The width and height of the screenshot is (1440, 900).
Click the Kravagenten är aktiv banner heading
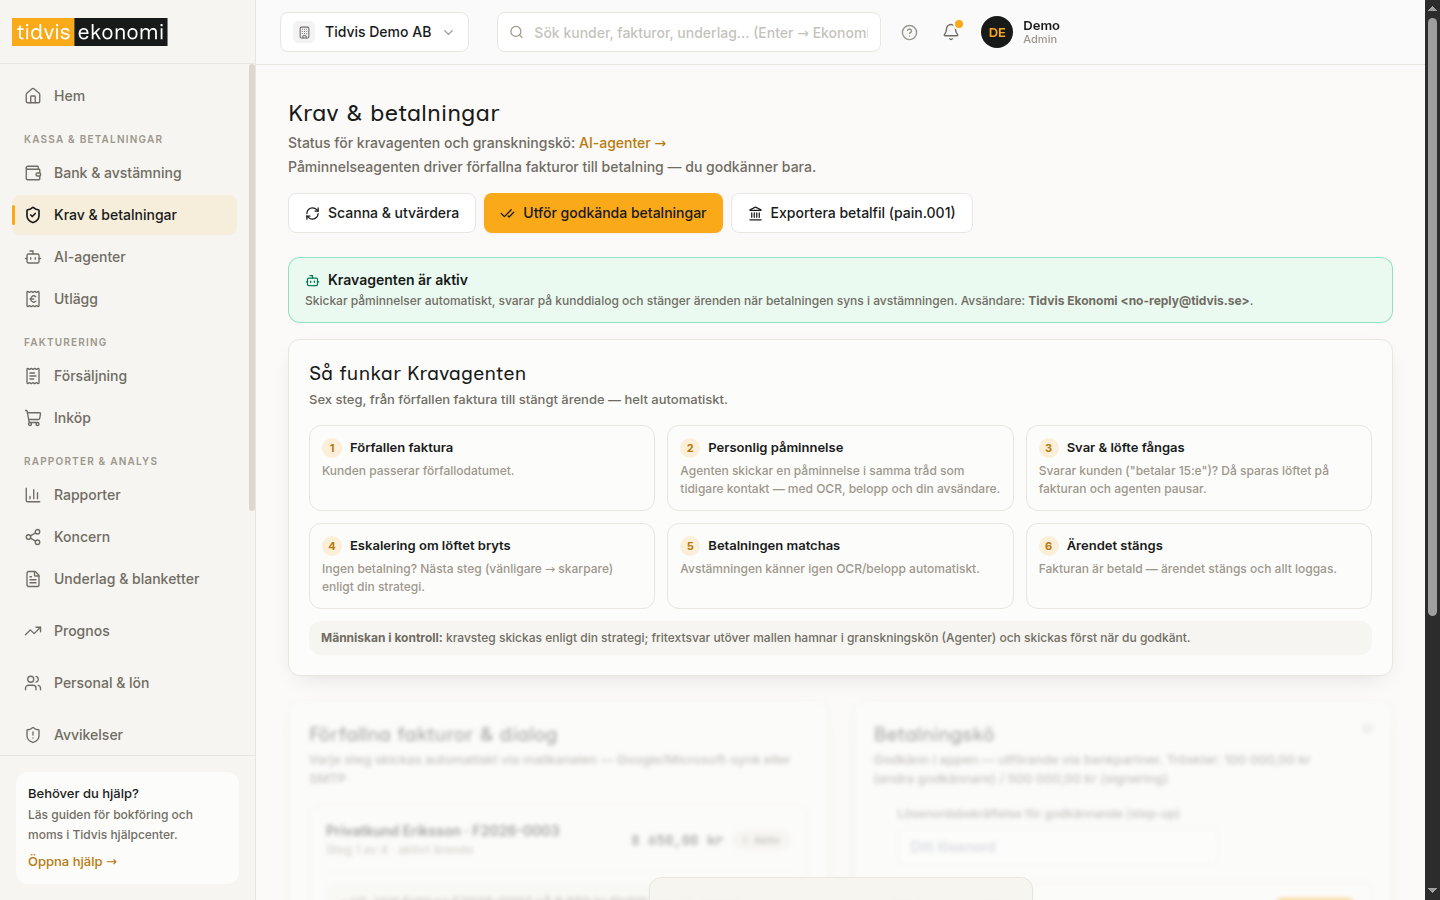pyautogui.click(x=398, y=280)
